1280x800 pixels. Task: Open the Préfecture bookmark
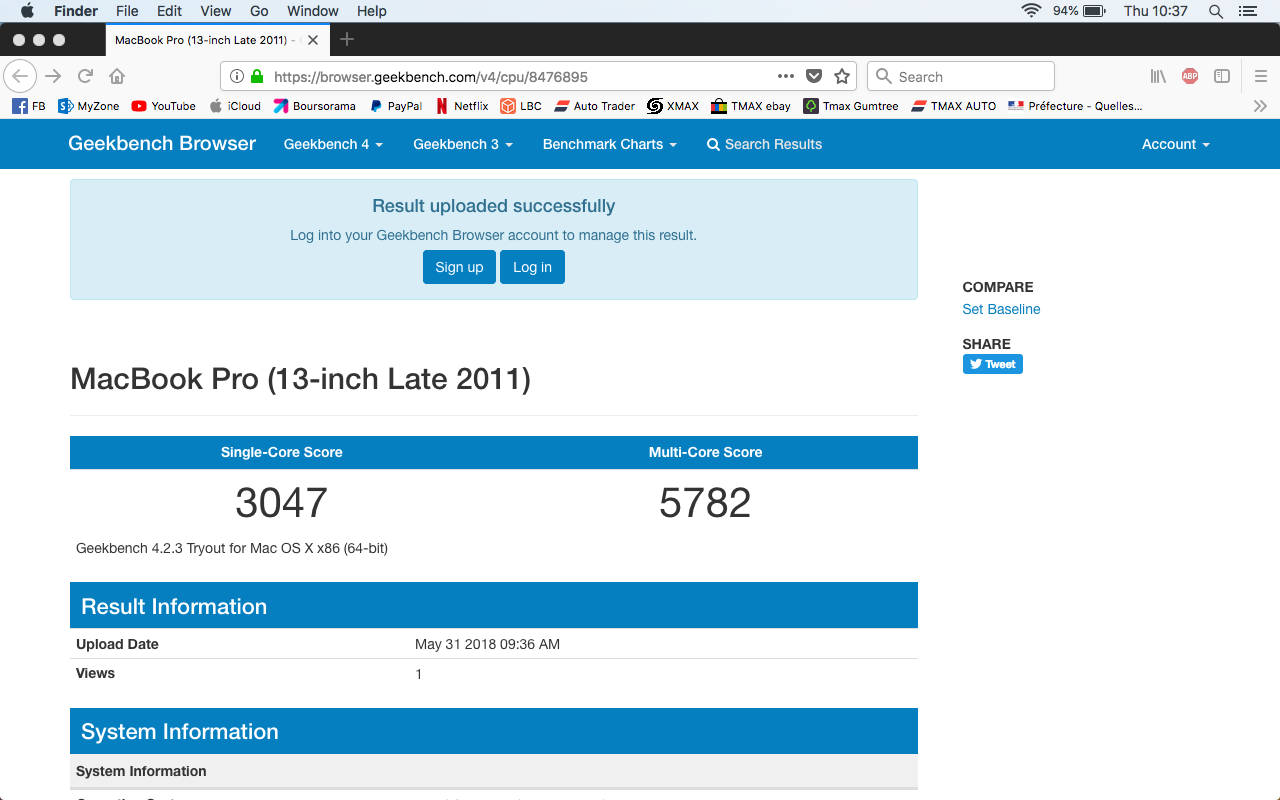click(1075, 106)
